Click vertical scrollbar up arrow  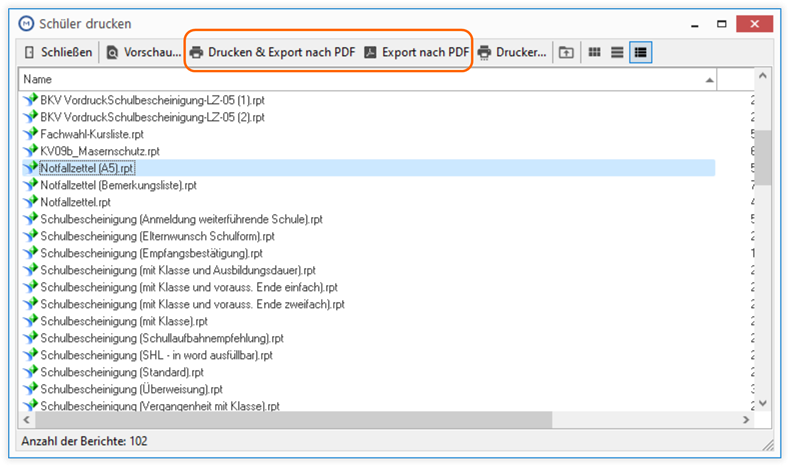(763, 76)
